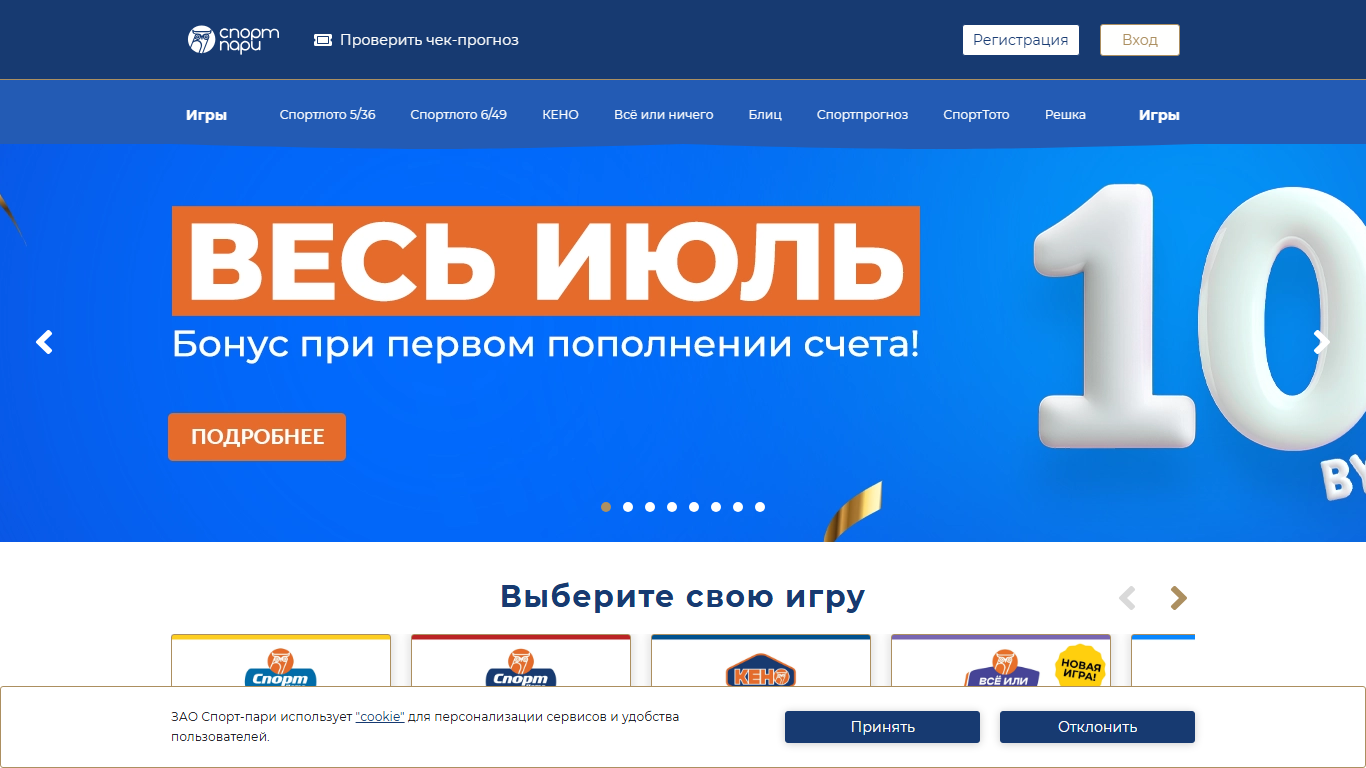Open Спортлото 5/36 menu item

point(328,115)
